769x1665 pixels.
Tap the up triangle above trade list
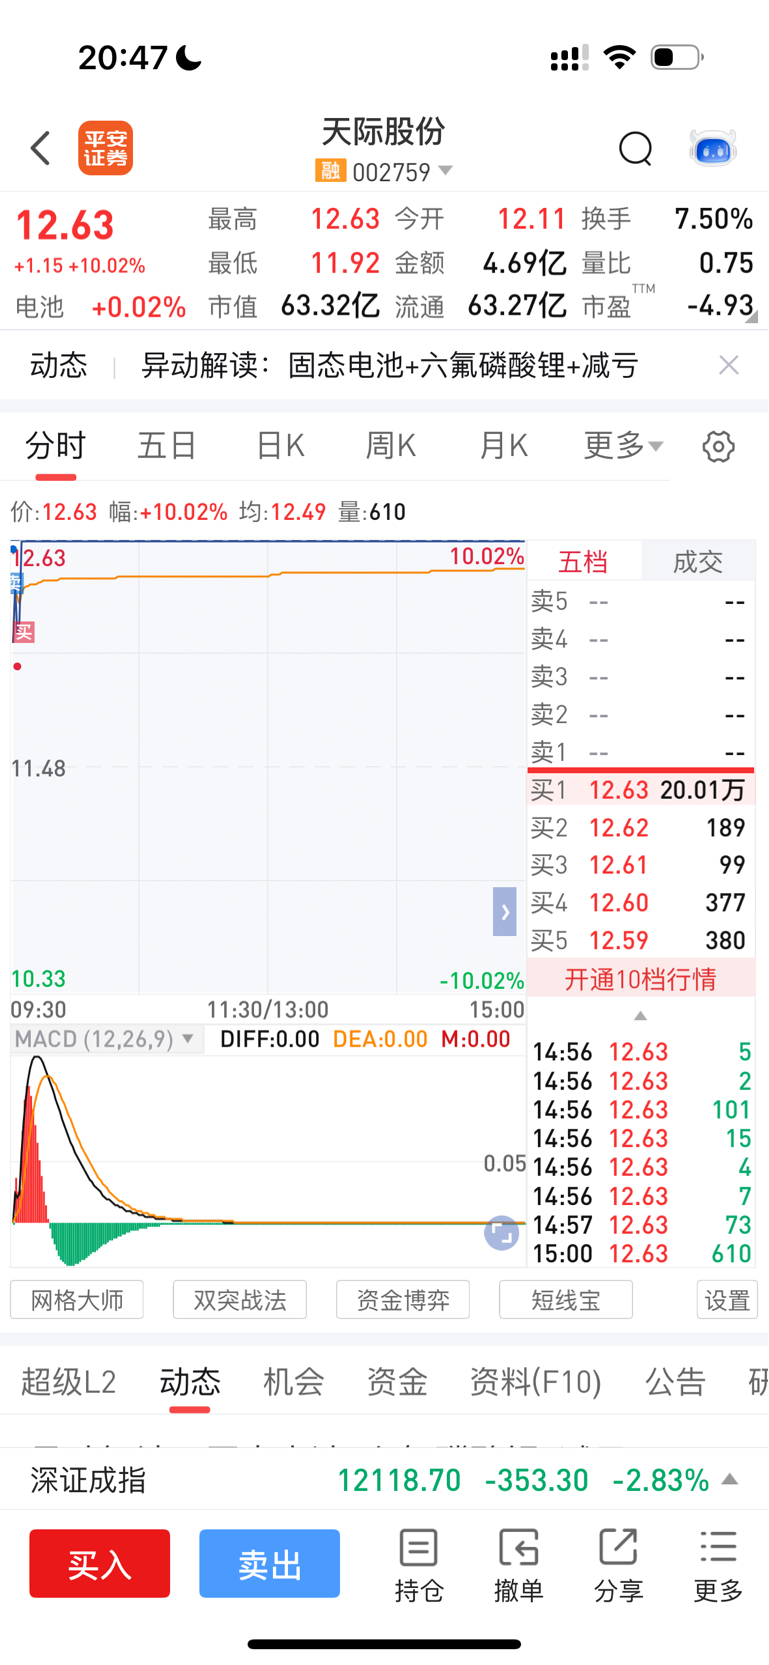pyautogui.click(x=641, y=1016)
